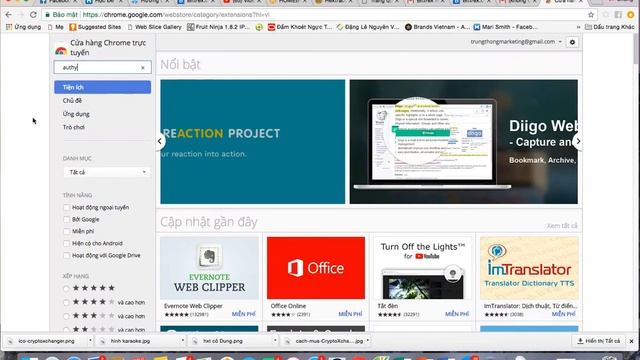Open the Tất cả category dropdown

(x=107, y=172)
